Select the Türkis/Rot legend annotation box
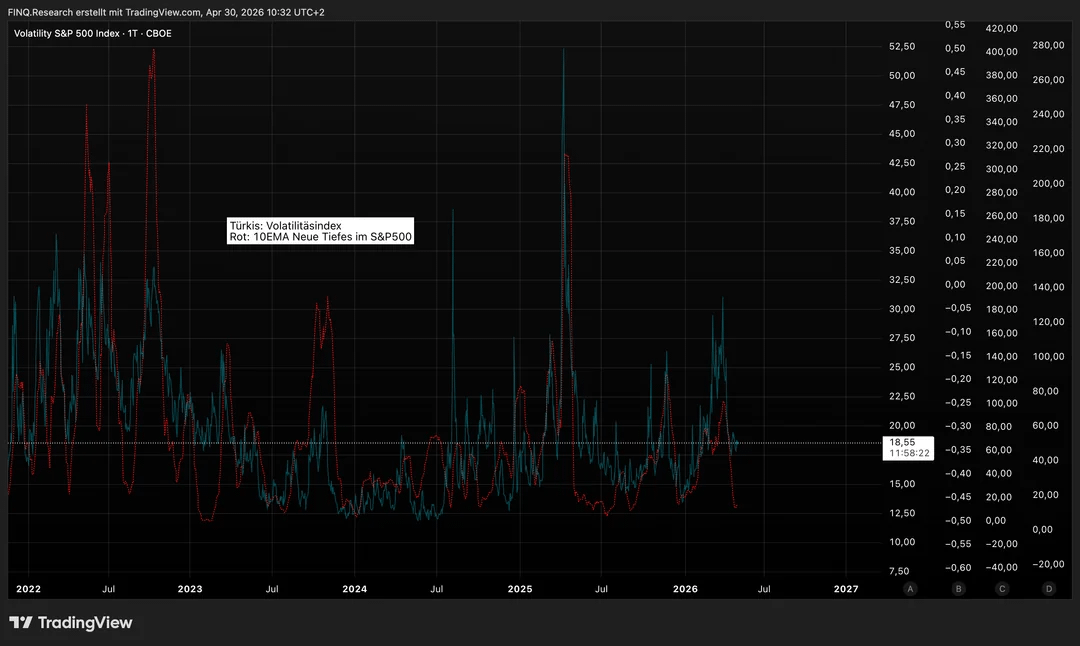This screenshot has width=1080, height=646. pyautogui.click(x=320, y=231)
